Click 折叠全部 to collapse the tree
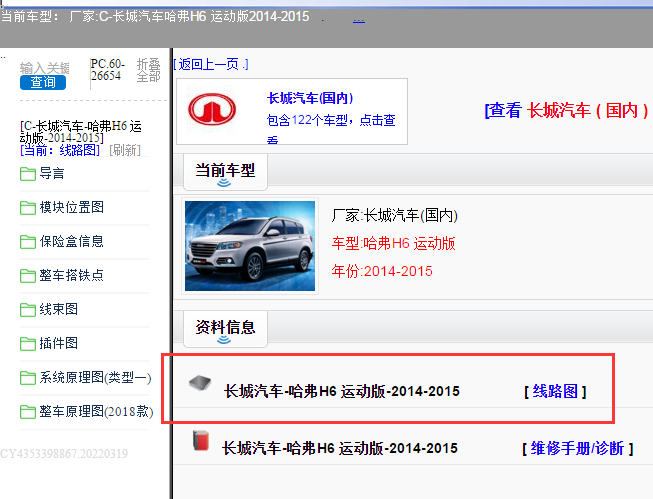Image resolution: width=653 pixels, height=499 pixels. click(149, 70)
